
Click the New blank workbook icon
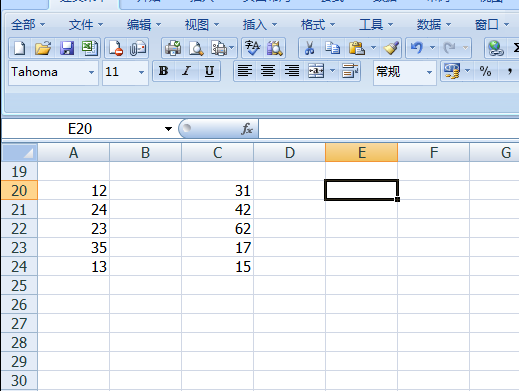(x=20, y=48)
